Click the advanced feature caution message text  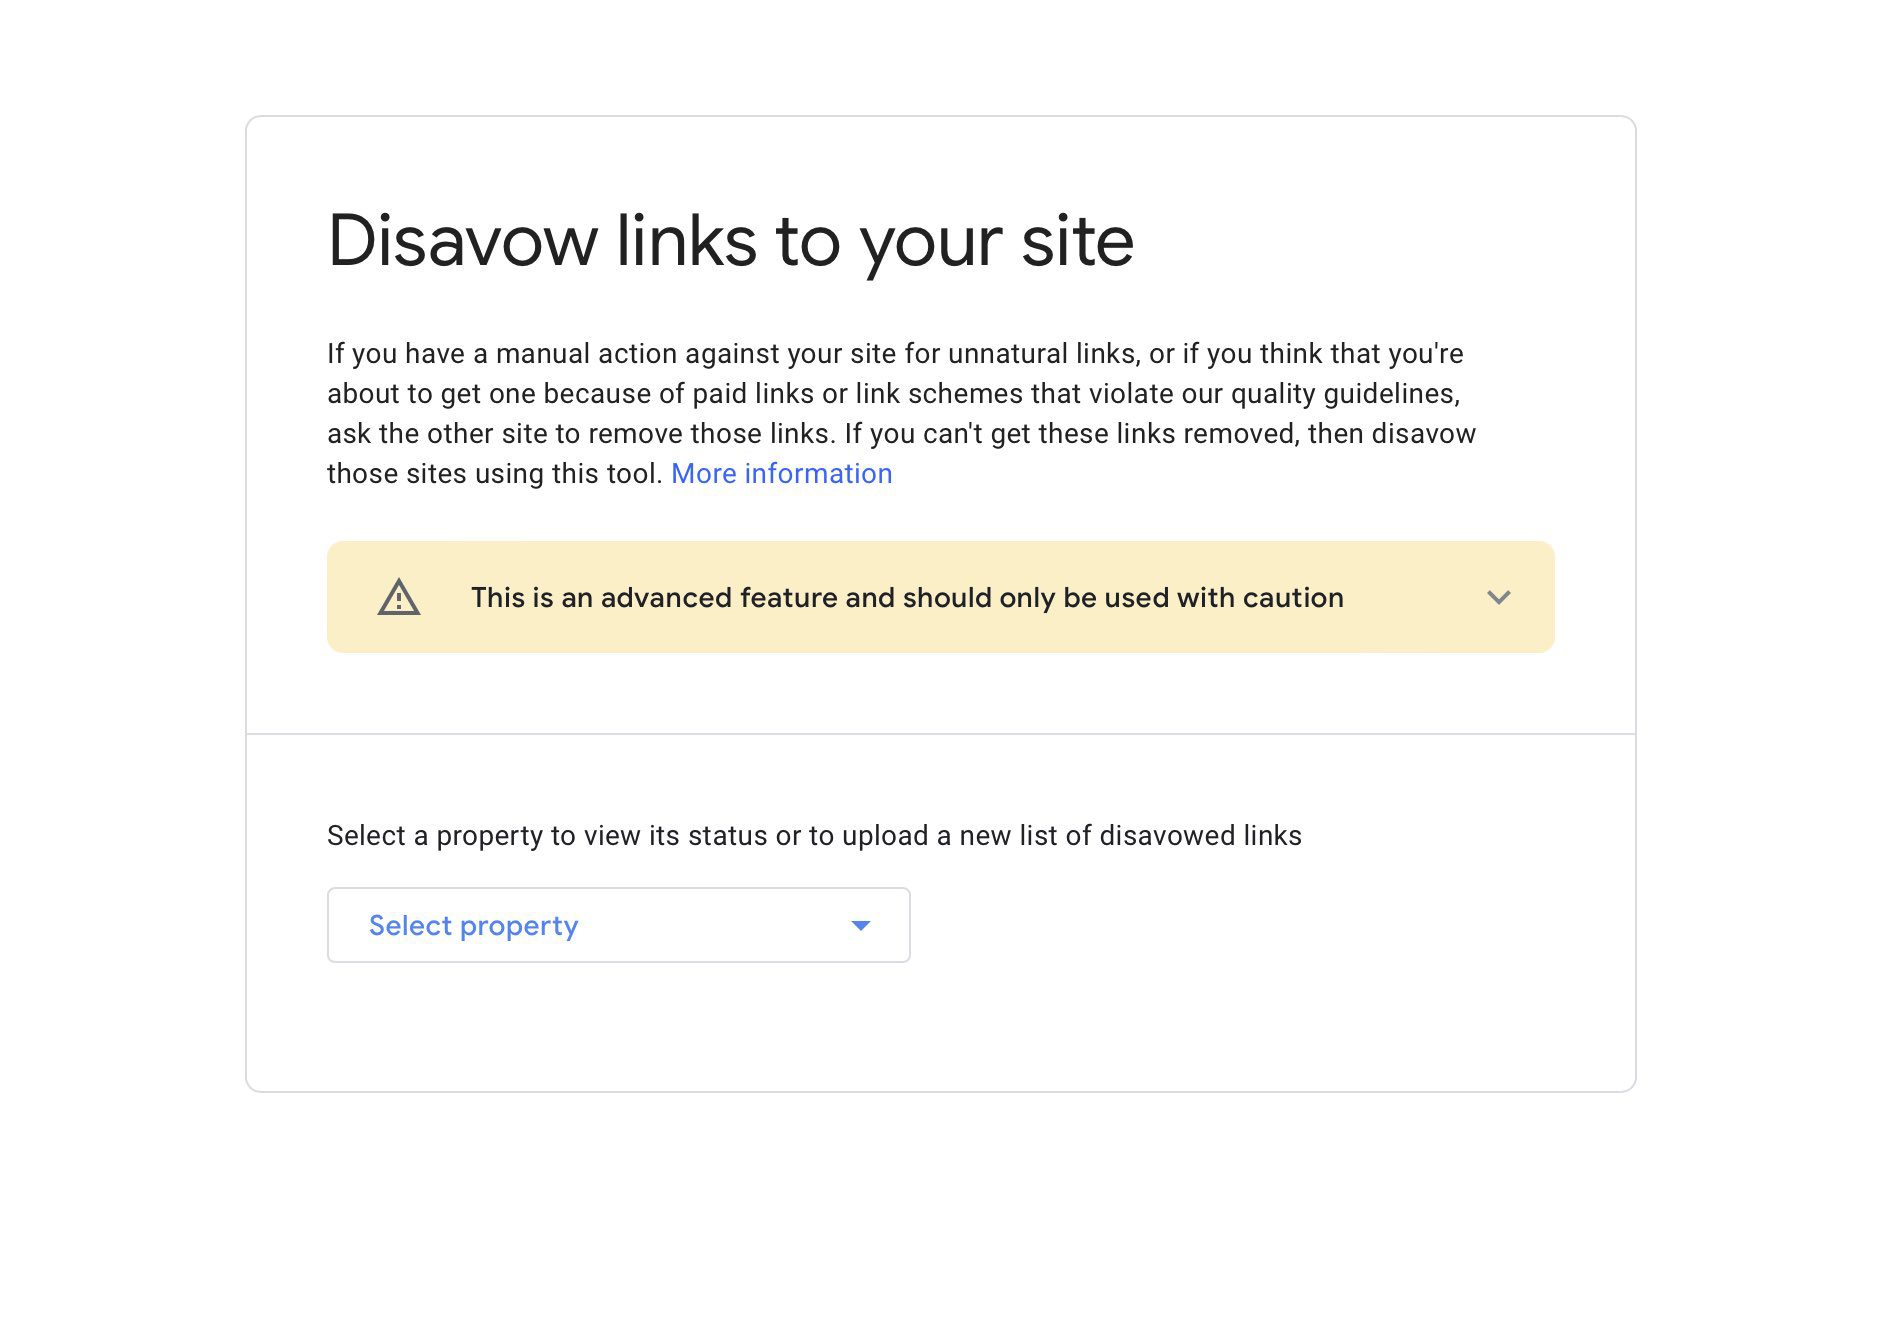[x=907, y=597]
